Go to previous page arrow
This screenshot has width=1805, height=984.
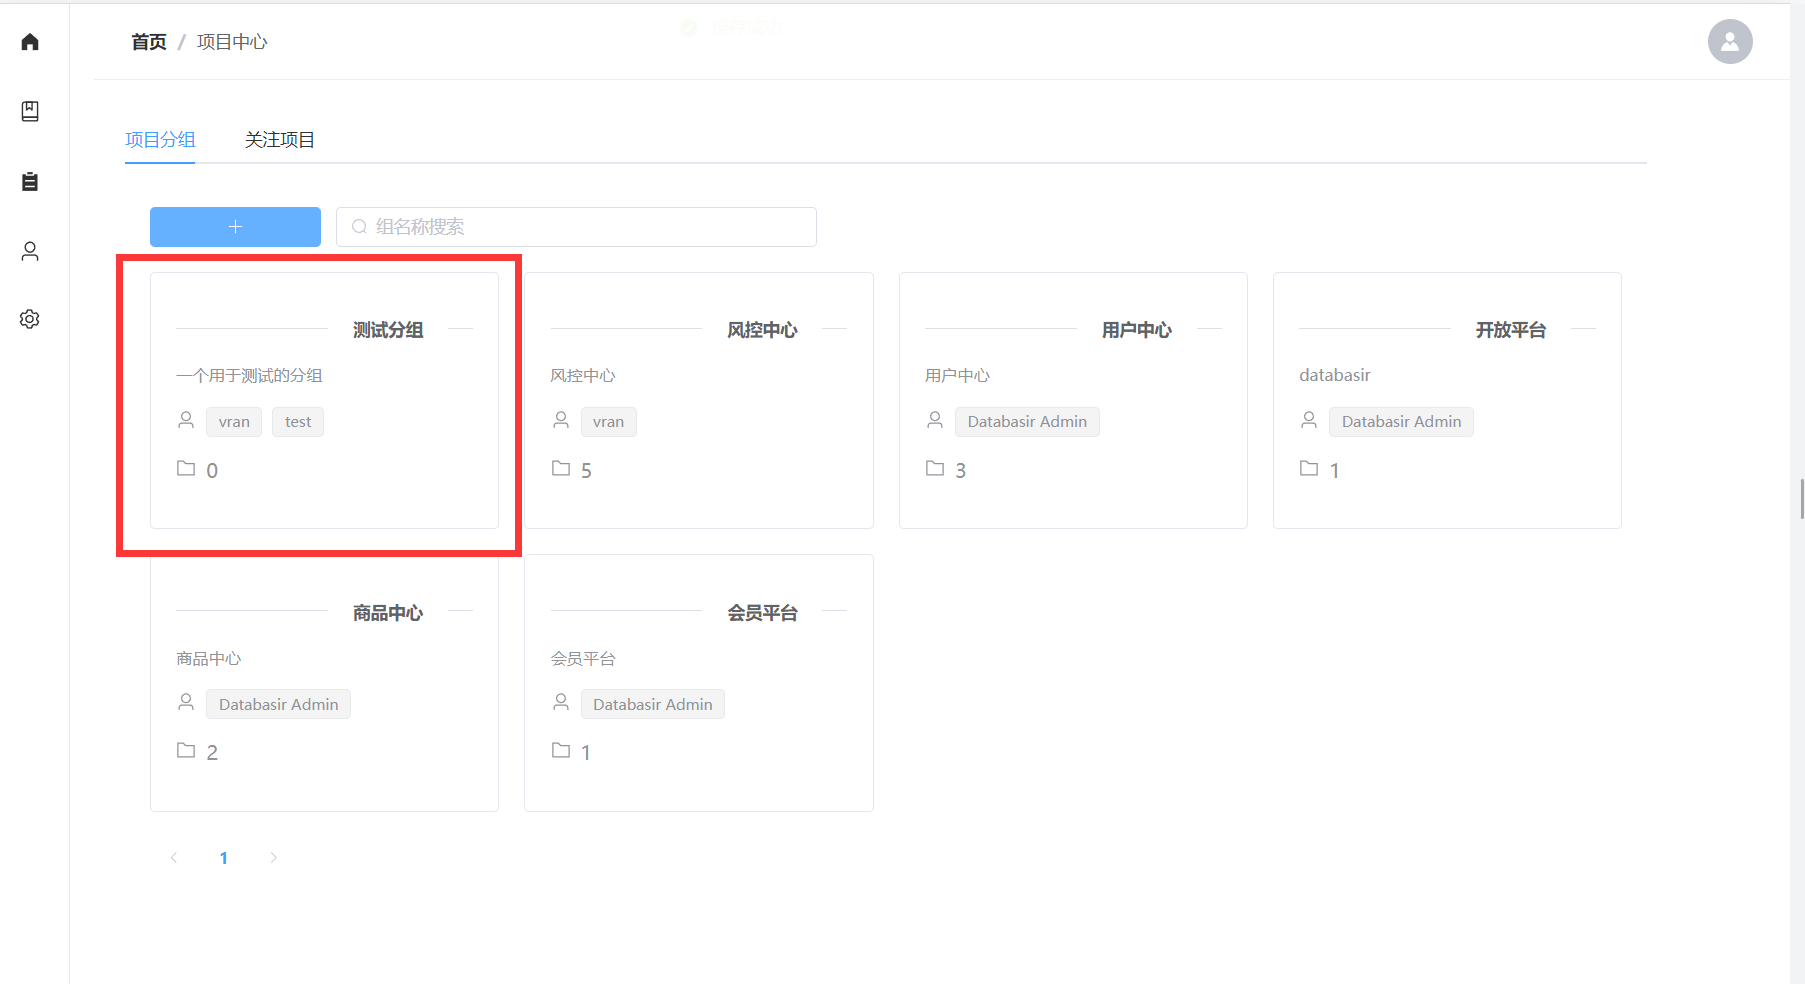coord(174,858)
